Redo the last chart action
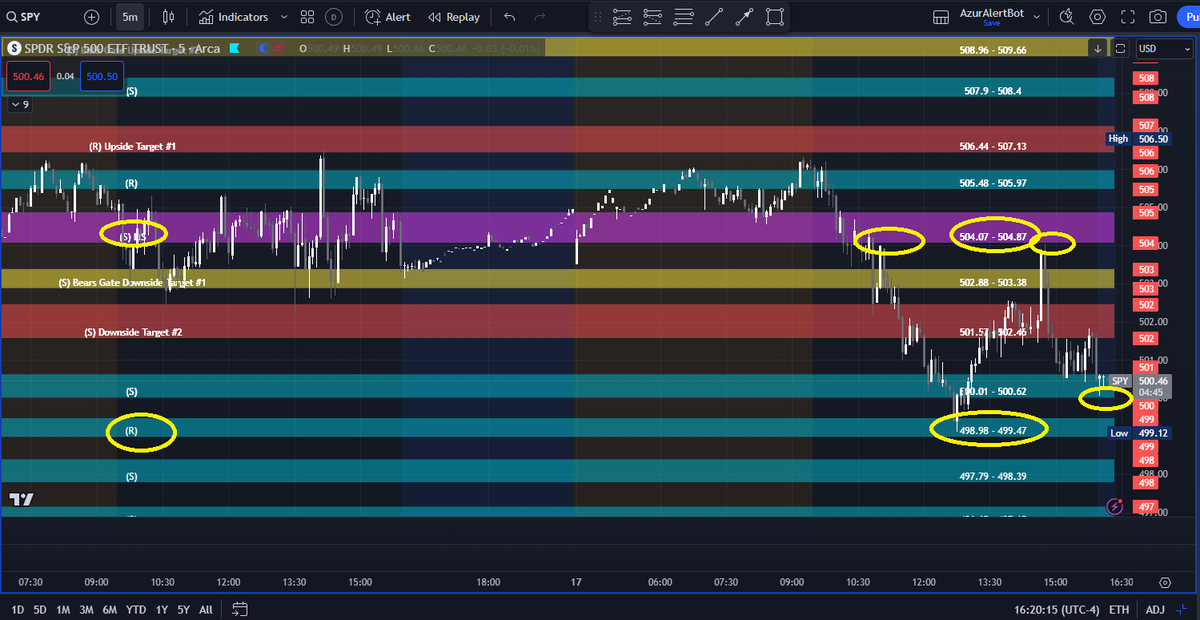 coord(540,17)
